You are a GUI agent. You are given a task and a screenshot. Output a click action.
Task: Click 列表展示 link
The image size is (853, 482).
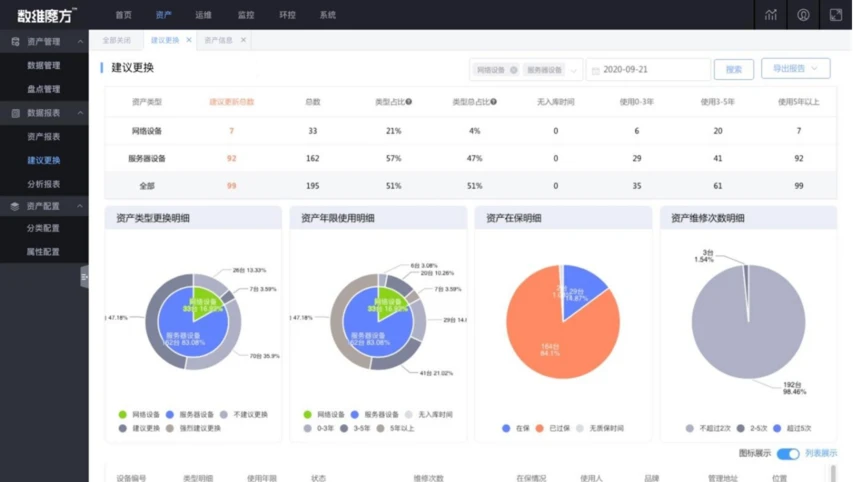821,453
